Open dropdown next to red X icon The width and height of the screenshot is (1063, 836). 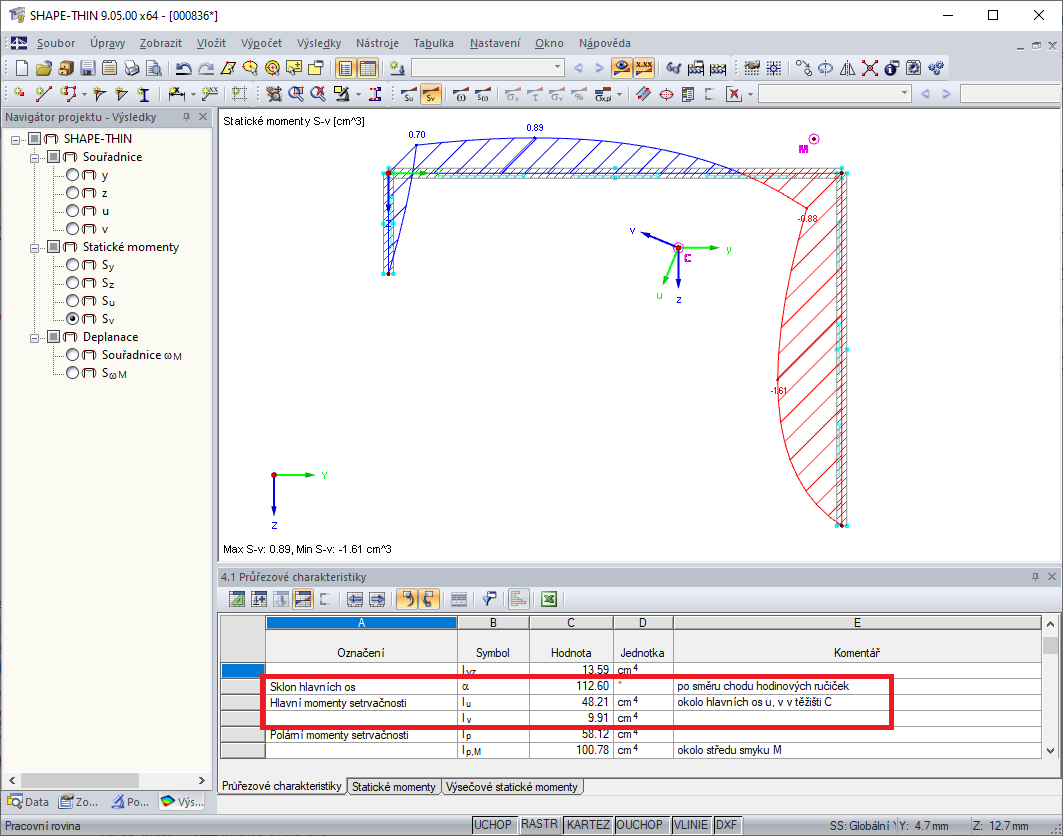750,95
